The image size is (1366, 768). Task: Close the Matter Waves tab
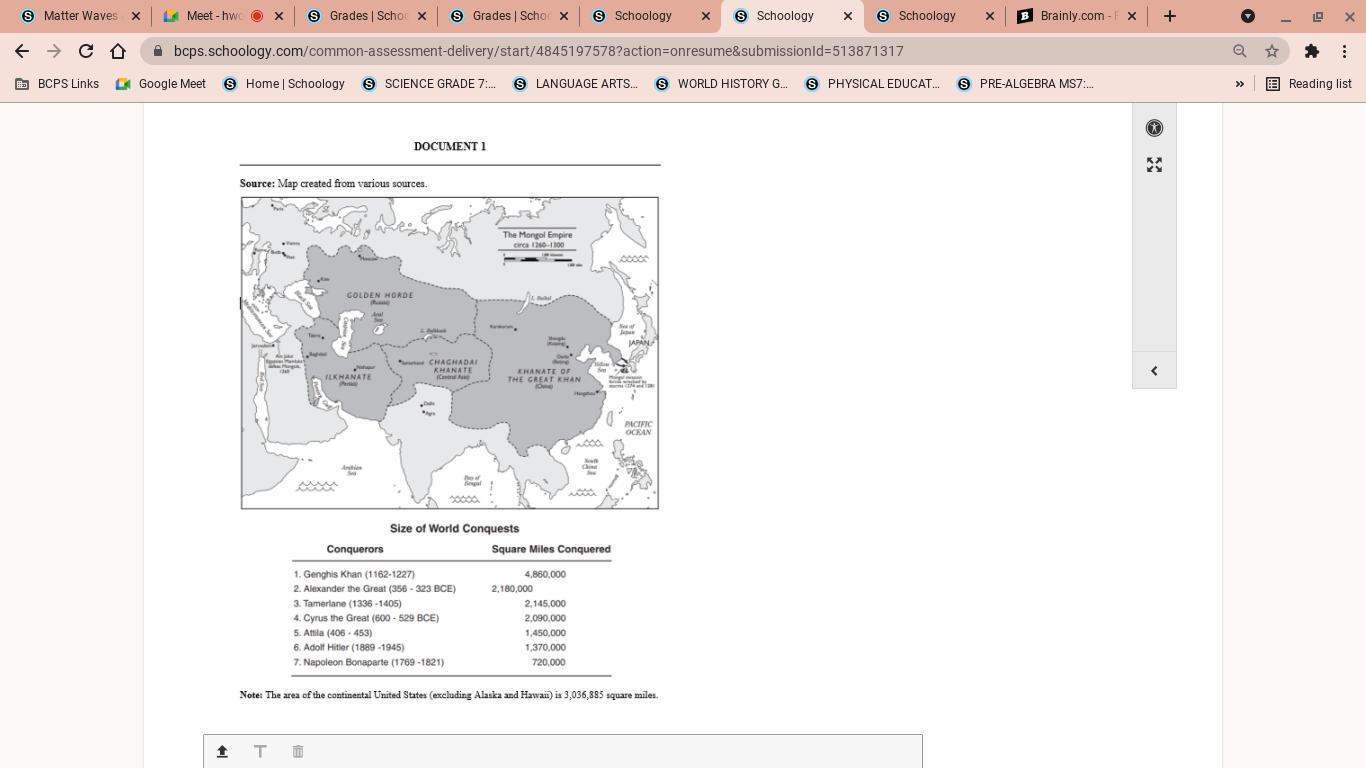pos(136,16)
